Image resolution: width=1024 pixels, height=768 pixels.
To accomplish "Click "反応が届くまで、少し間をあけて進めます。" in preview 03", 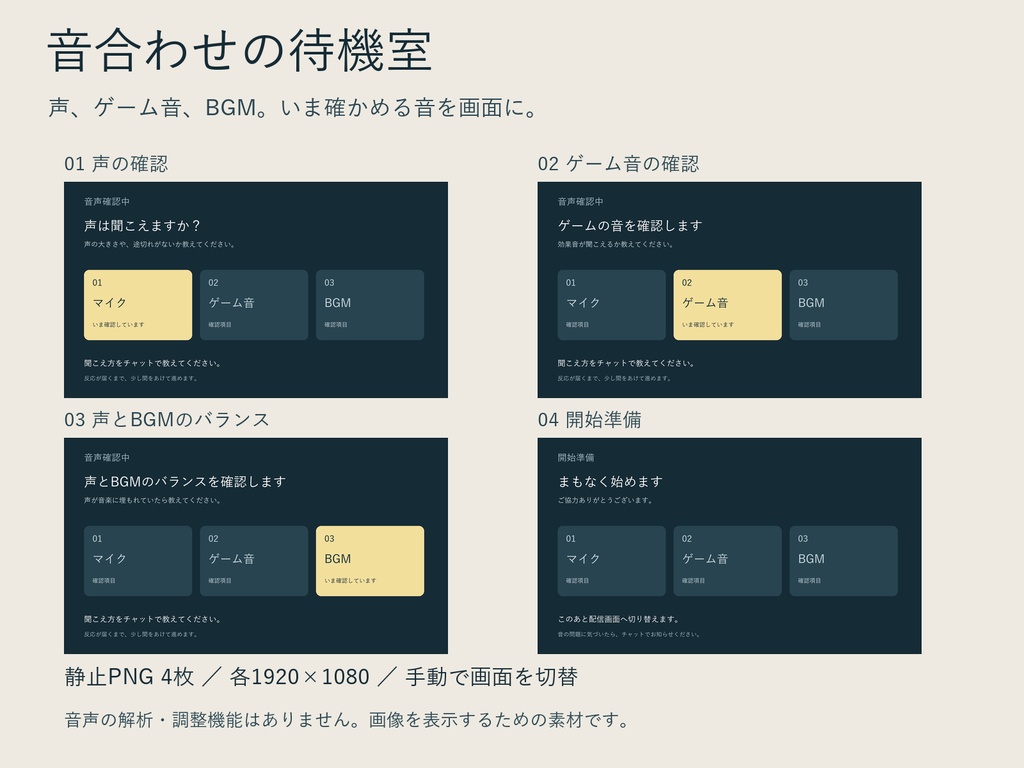I will click(x=141, y=634).
